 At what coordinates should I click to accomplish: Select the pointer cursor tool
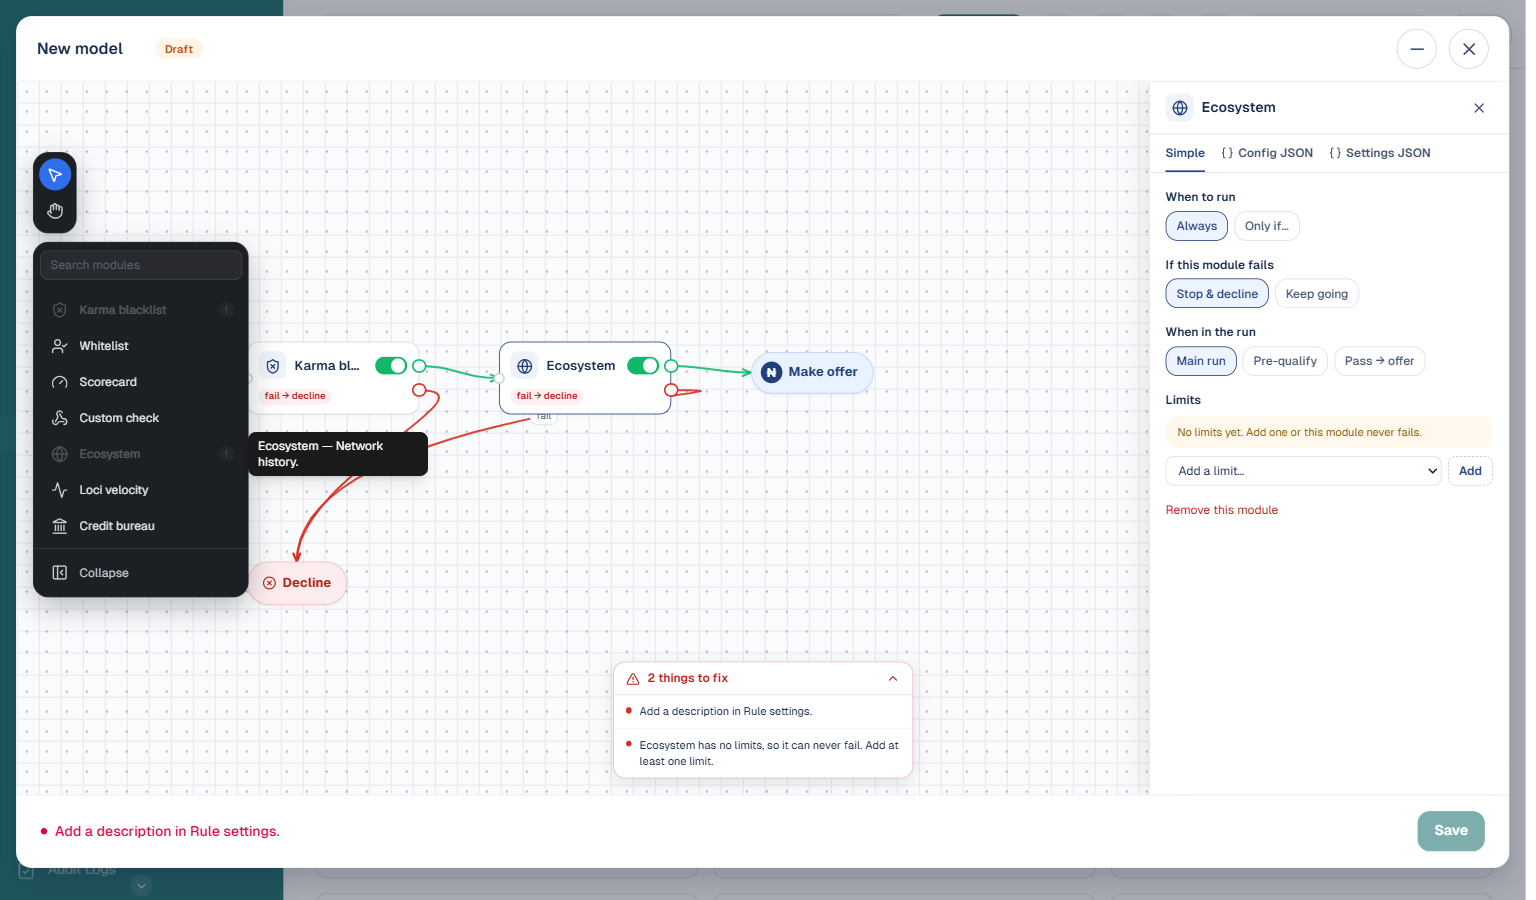55,175
